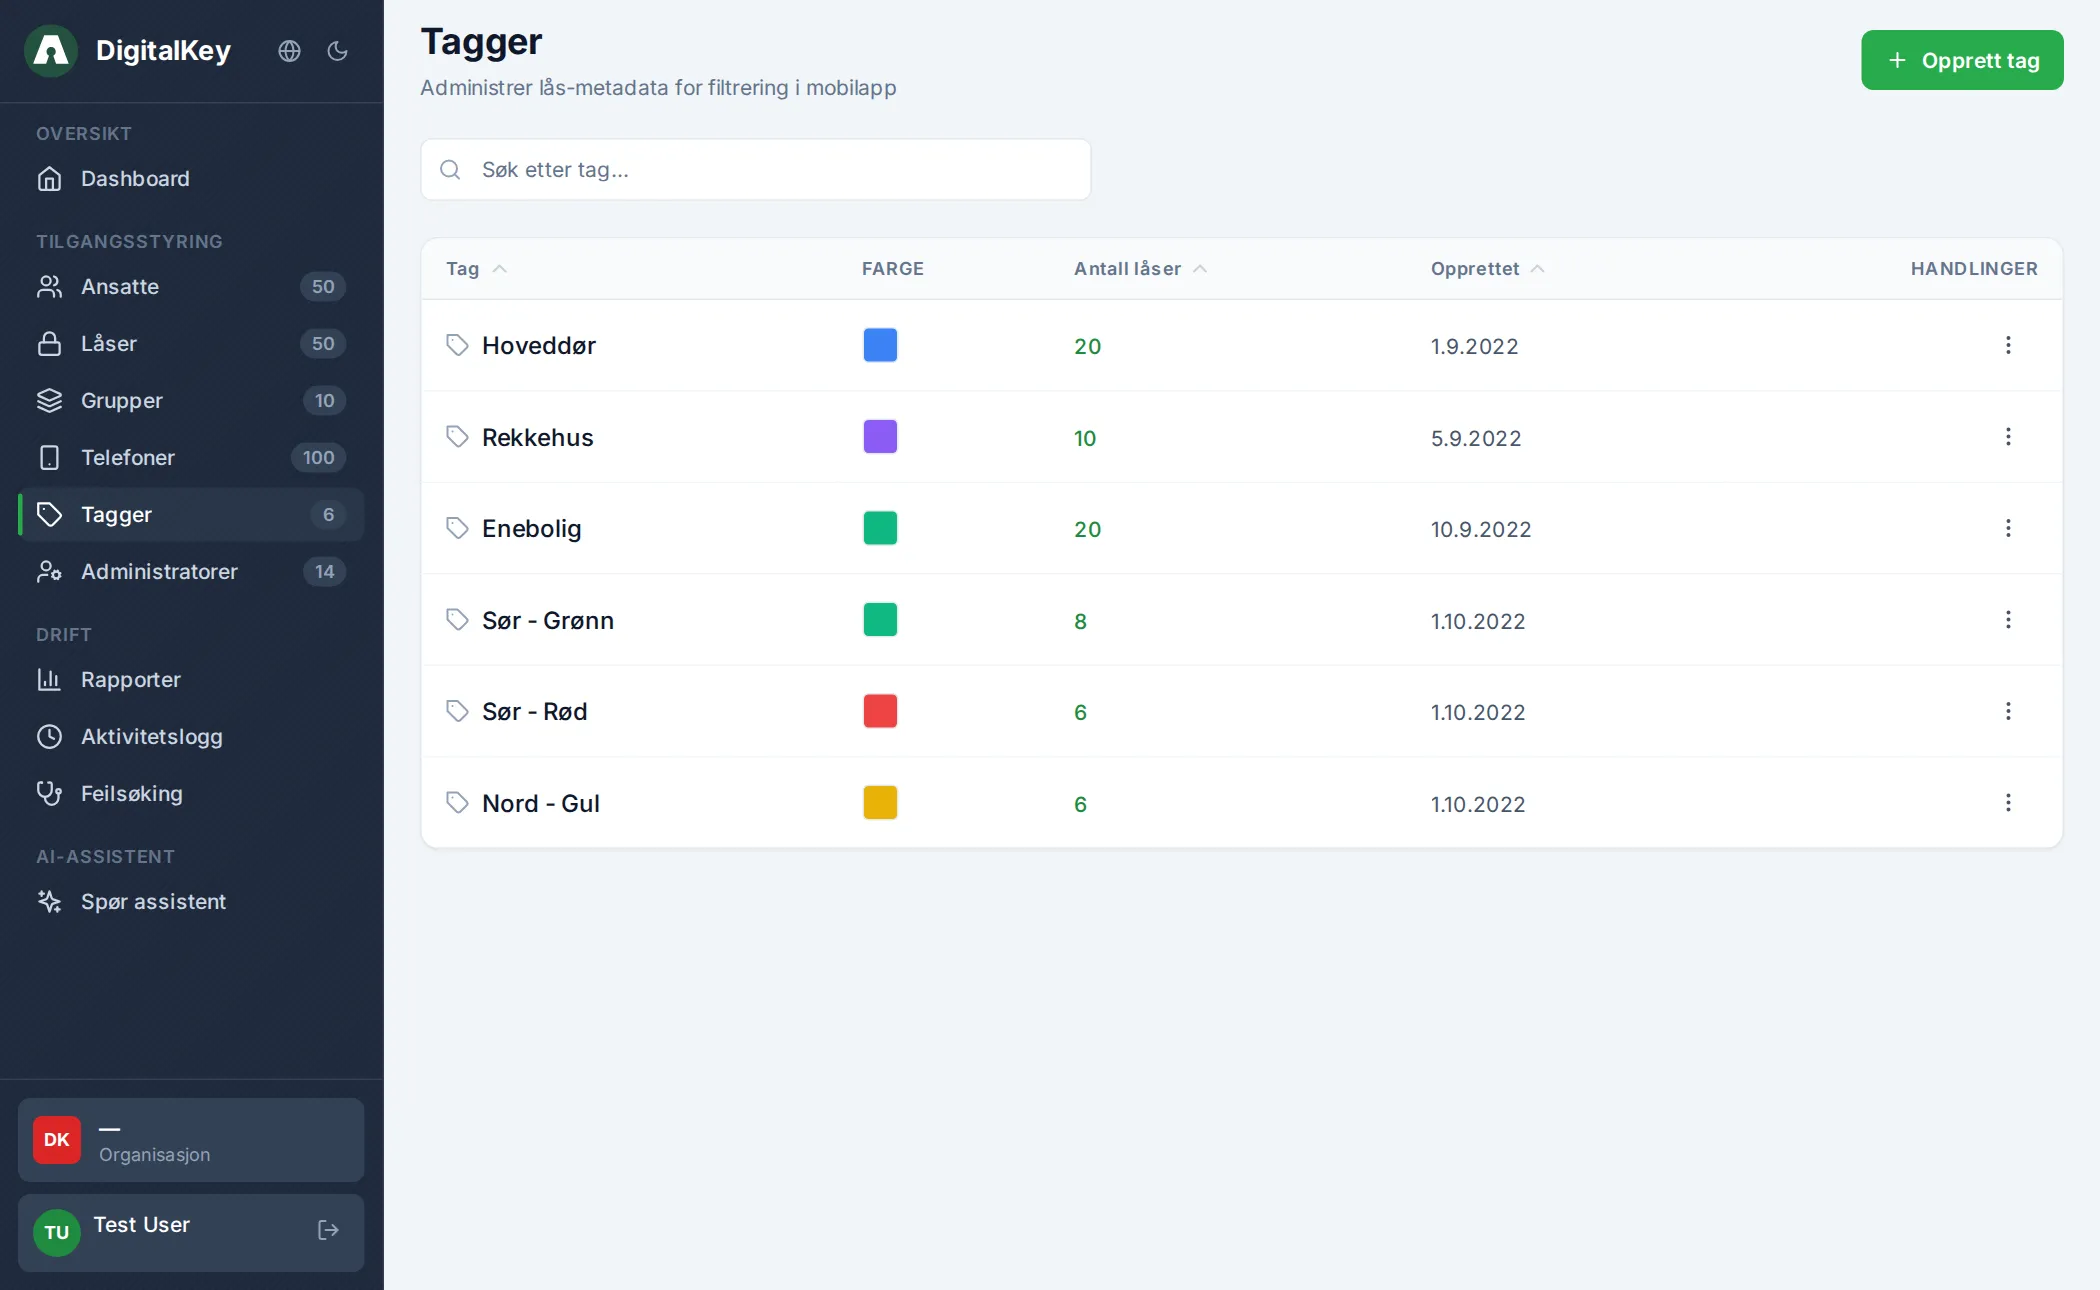Click Telefoner count badge 100
This screenshot has height=1290, width=2100.
pos(319,458)
